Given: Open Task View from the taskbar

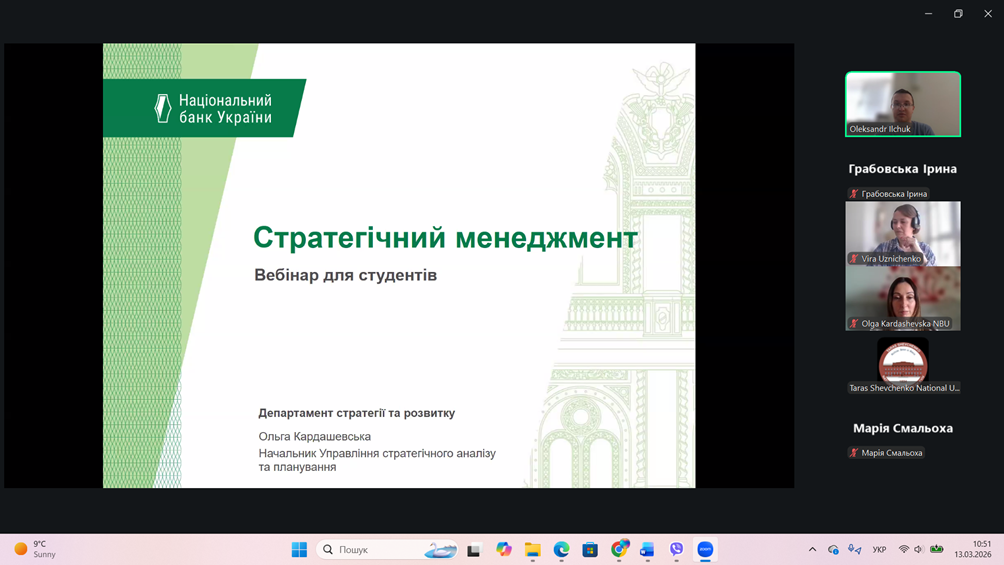Looking at the screenshot, I should [474, 549].
